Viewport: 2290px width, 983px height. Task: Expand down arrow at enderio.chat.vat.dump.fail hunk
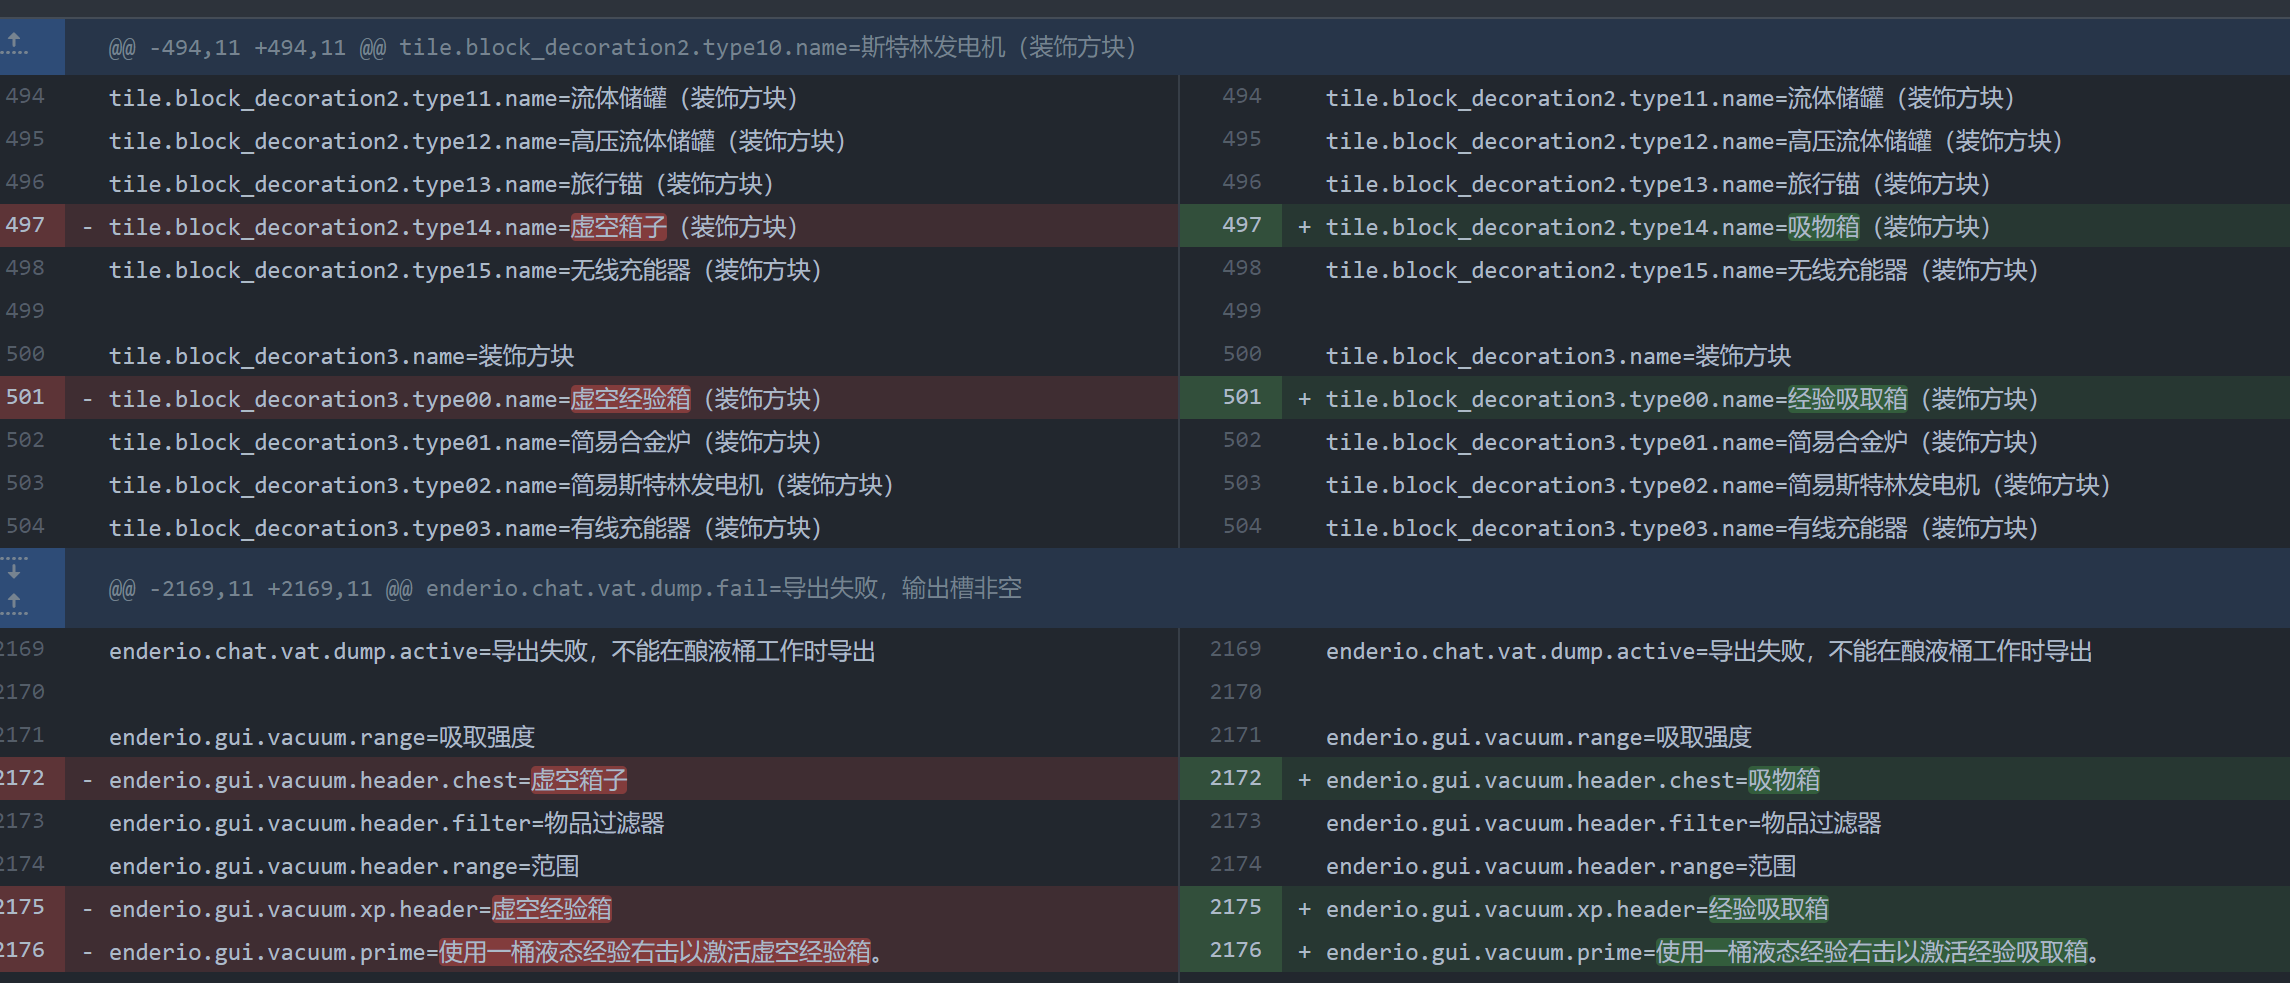coord(15,570)
